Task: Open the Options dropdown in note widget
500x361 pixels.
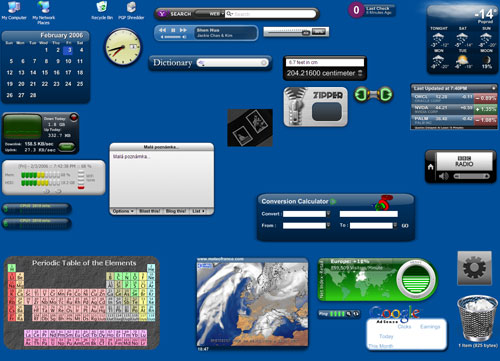Action: (x=123, y=211)
